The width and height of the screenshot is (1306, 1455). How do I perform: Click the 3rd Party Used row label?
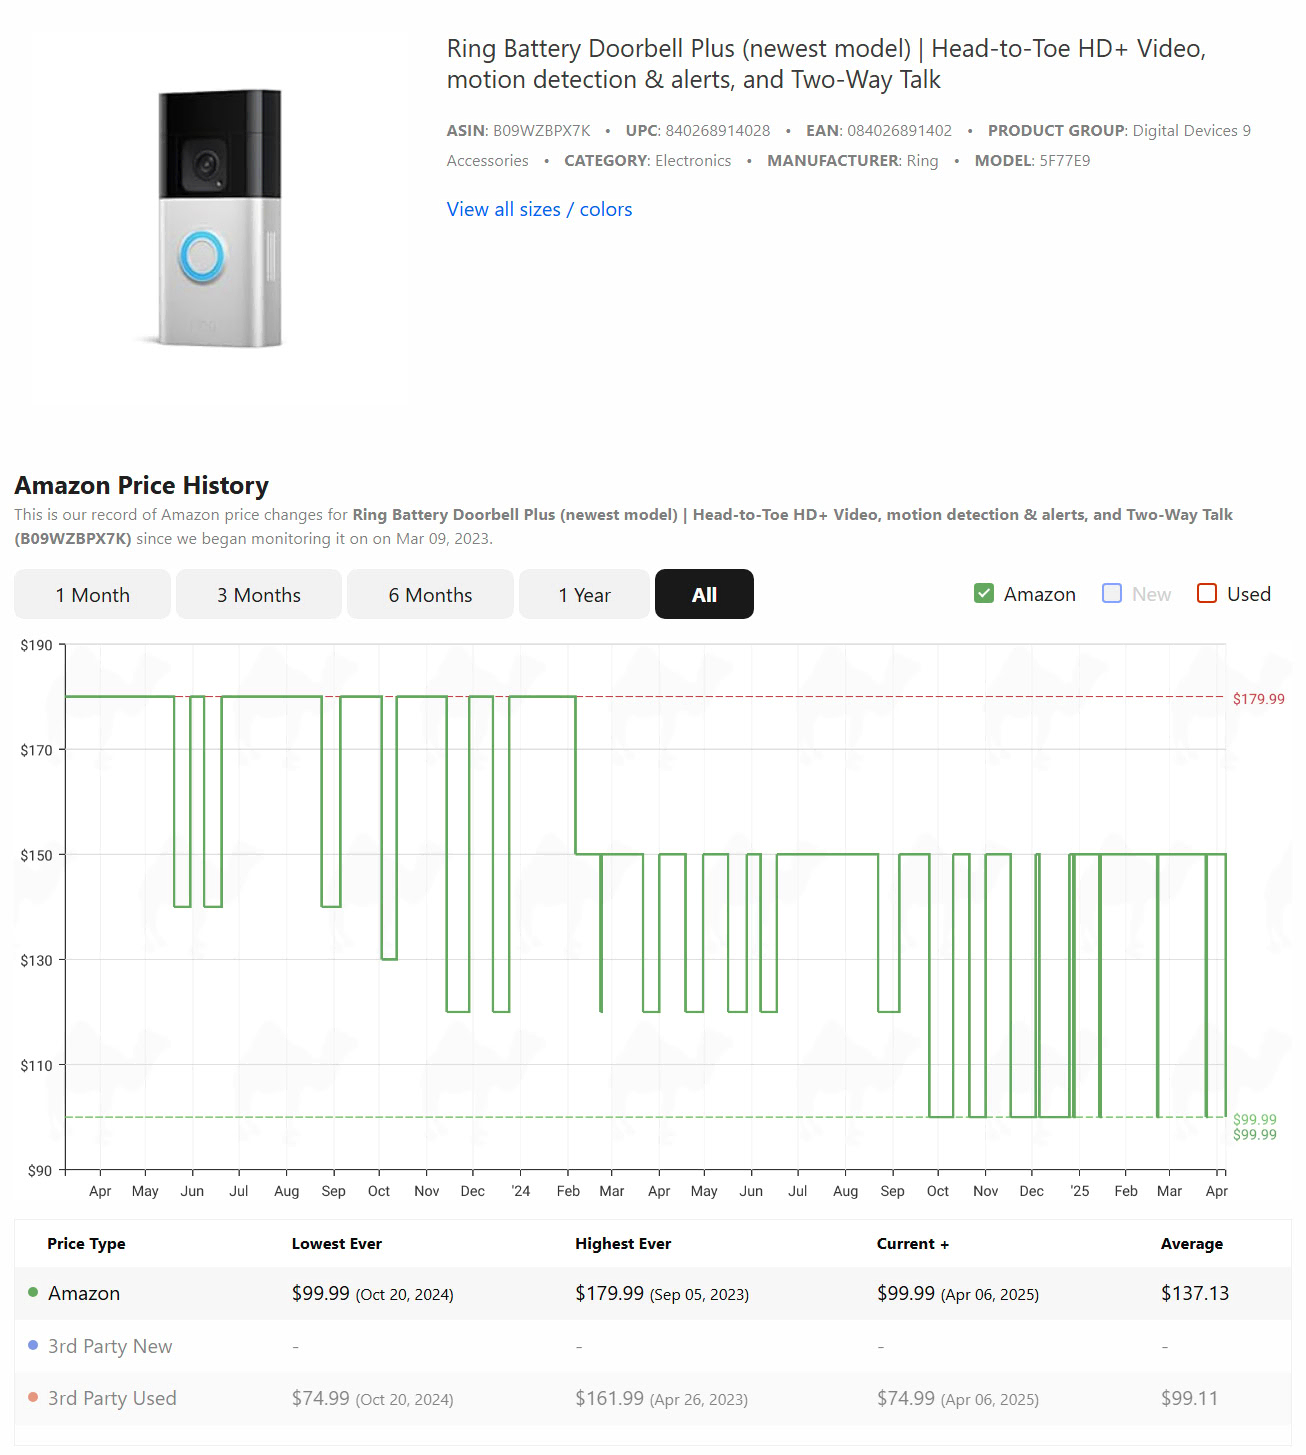click(112, 1398)
